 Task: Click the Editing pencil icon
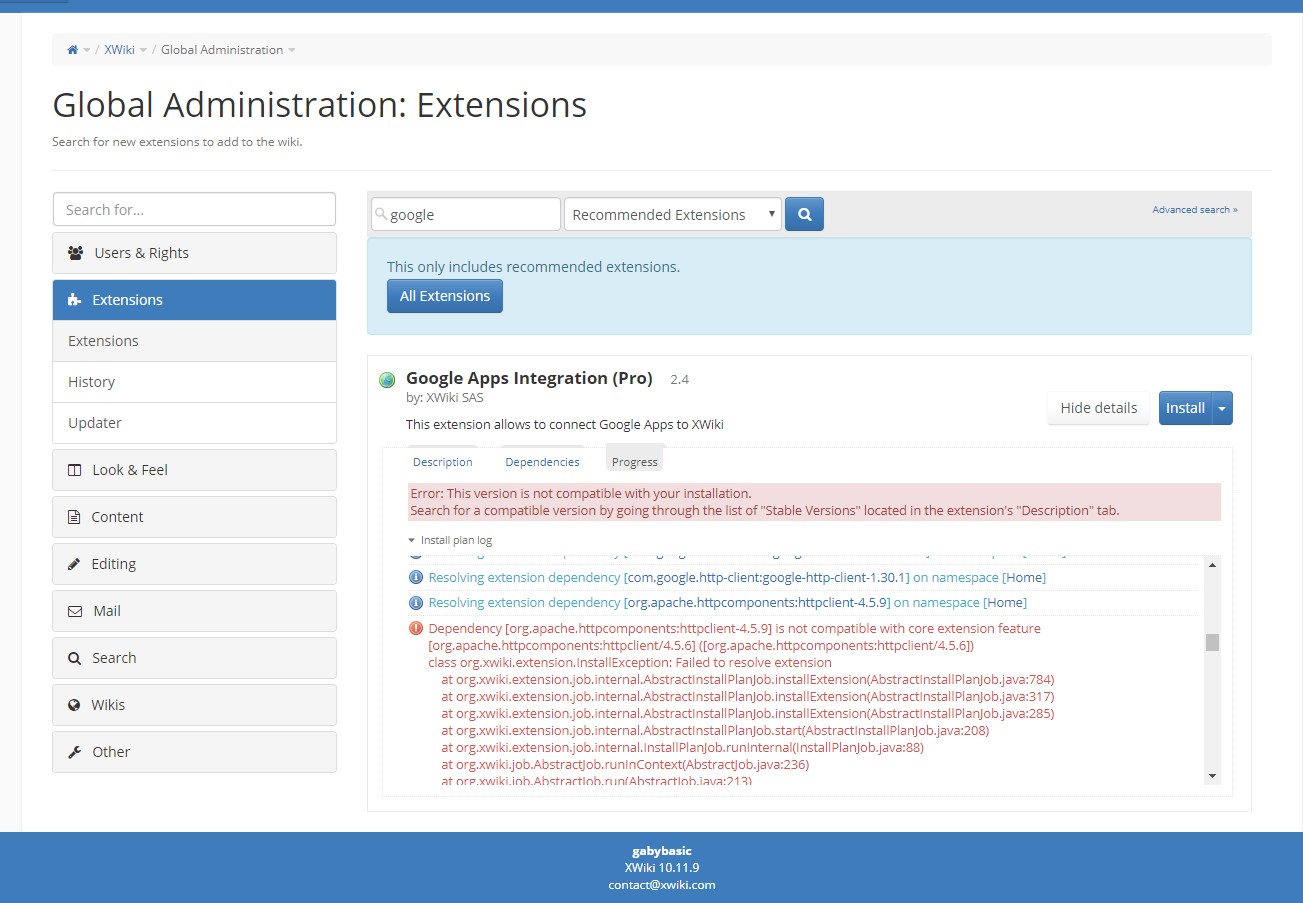tap(74, 564)
